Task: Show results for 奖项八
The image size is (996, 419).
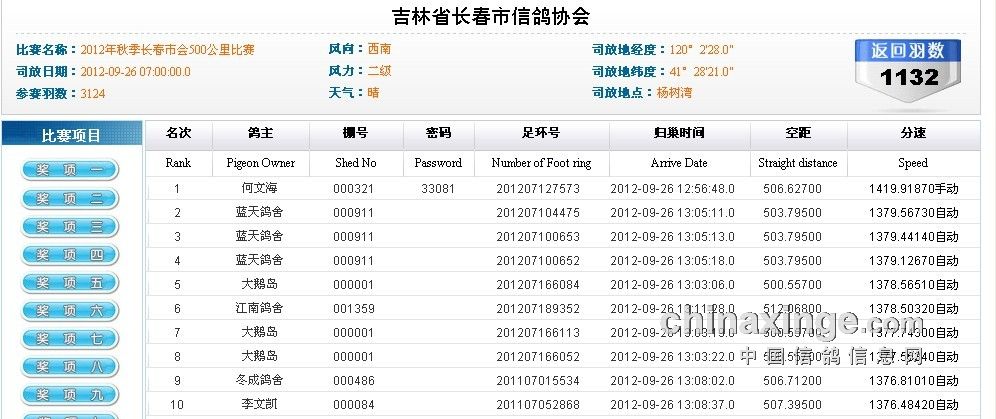Action: click(x=70, y=367)
